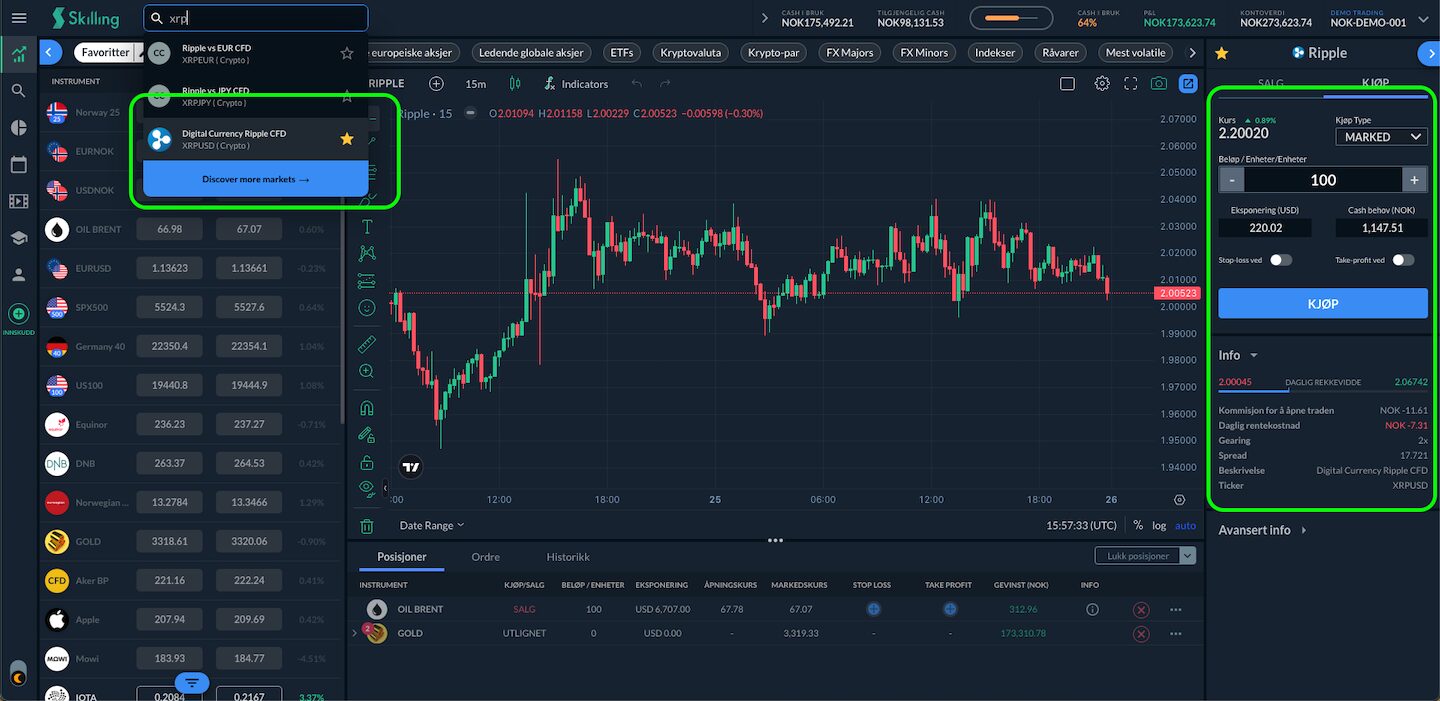
Task: Increase amount with plus button
Action: [x=1414, y=180]
